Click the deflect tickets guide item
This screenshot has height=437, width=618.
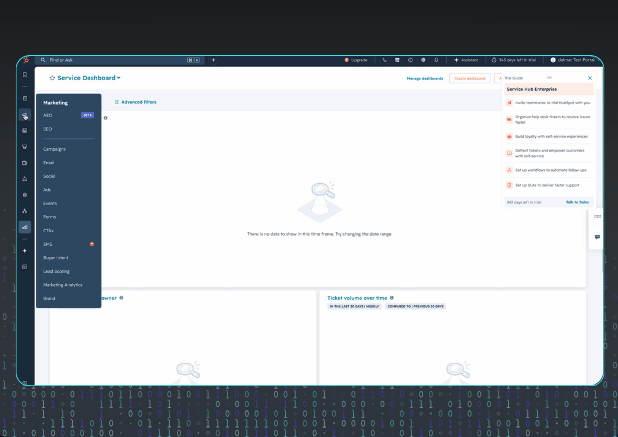(x=549, y=153)
